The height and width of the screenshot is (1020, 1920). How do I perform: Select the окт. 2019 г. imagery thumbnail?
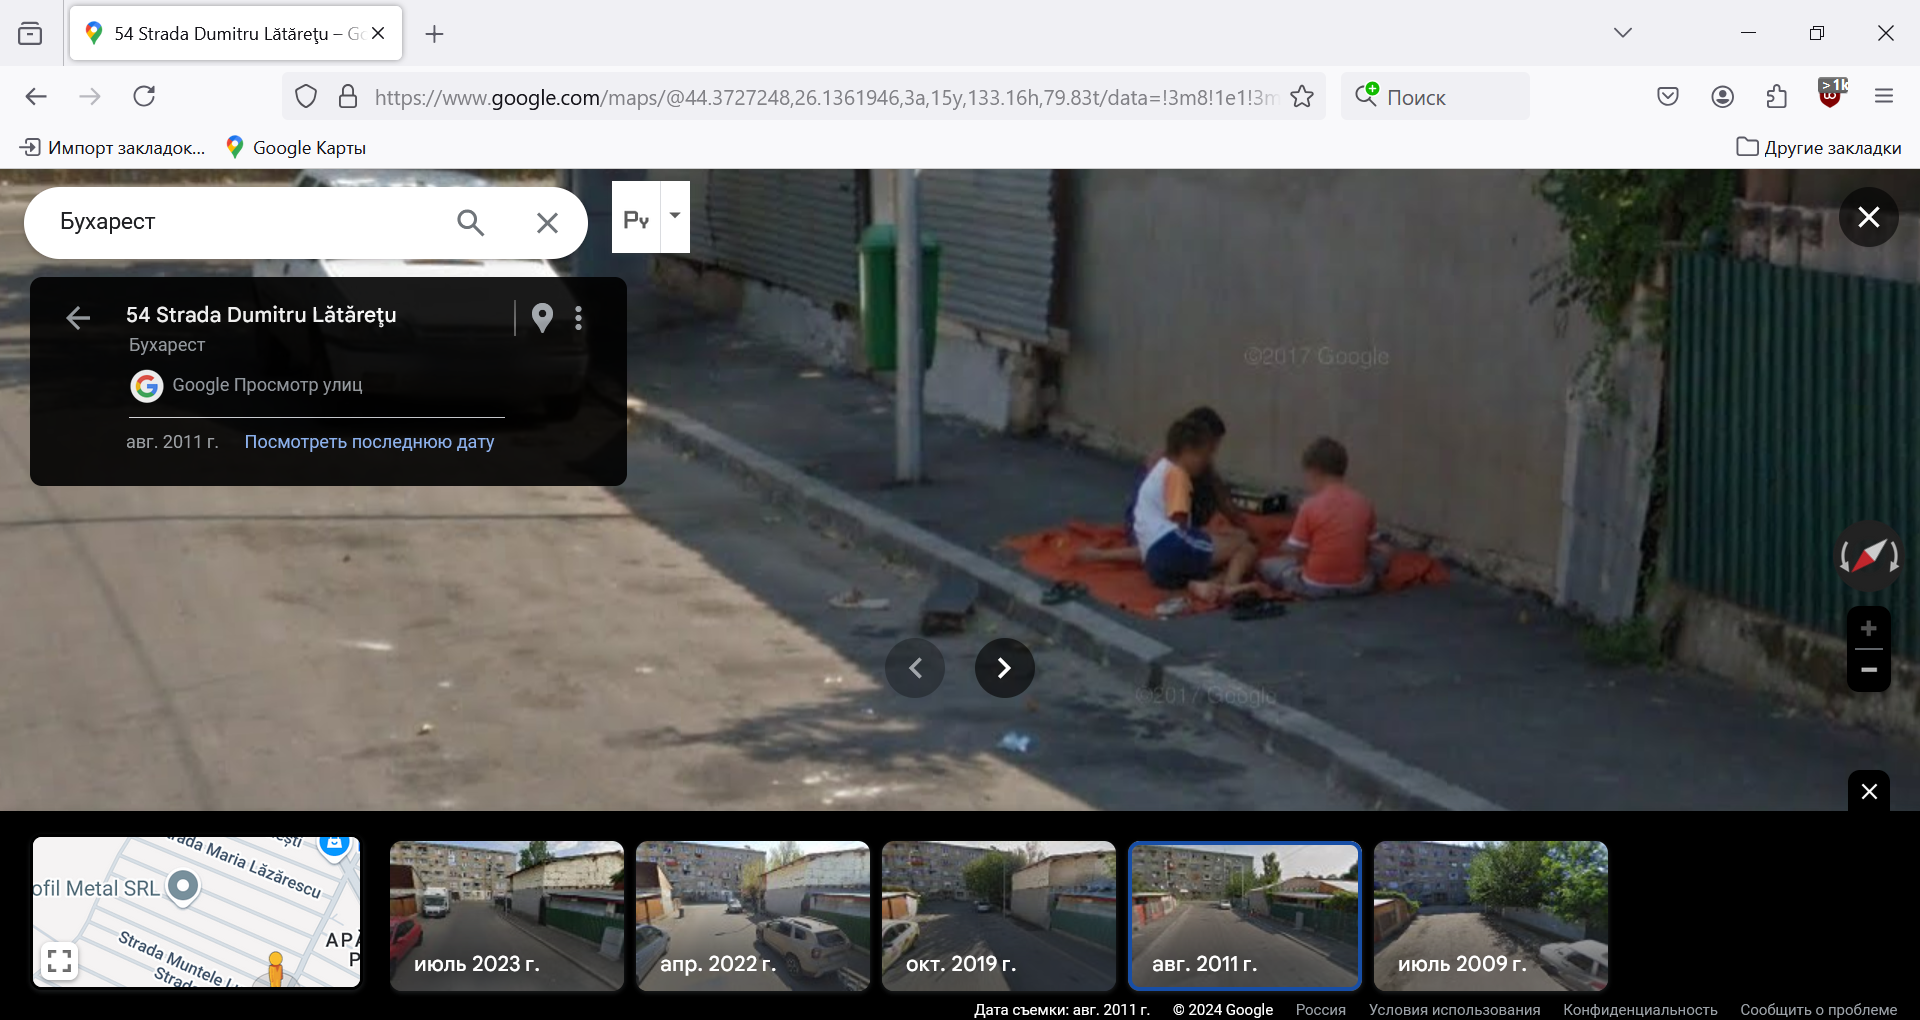tap(999, 916)
